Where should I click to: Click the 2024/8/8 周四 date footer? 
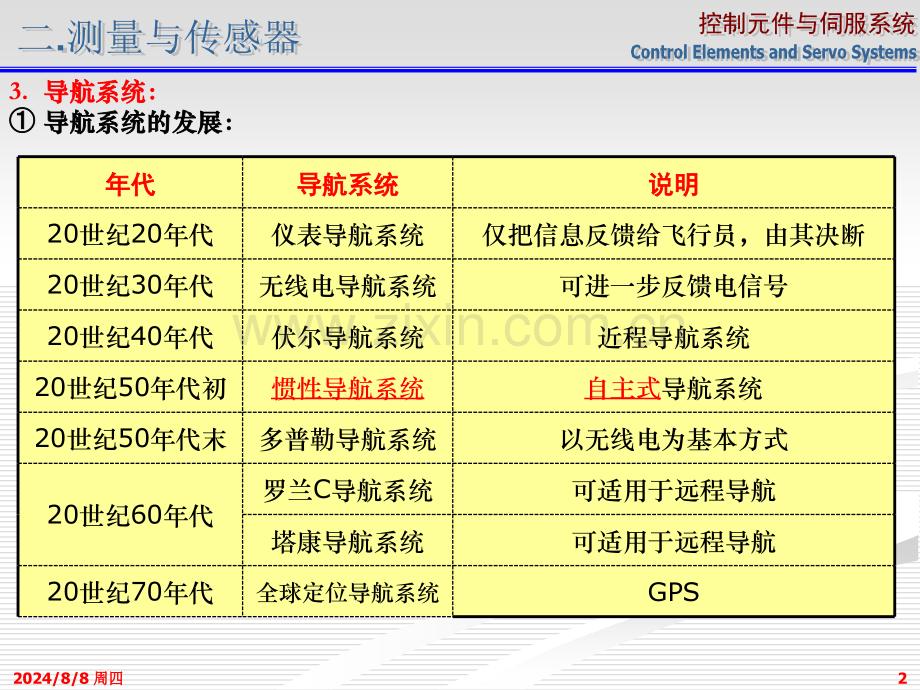tap(68, 678)
